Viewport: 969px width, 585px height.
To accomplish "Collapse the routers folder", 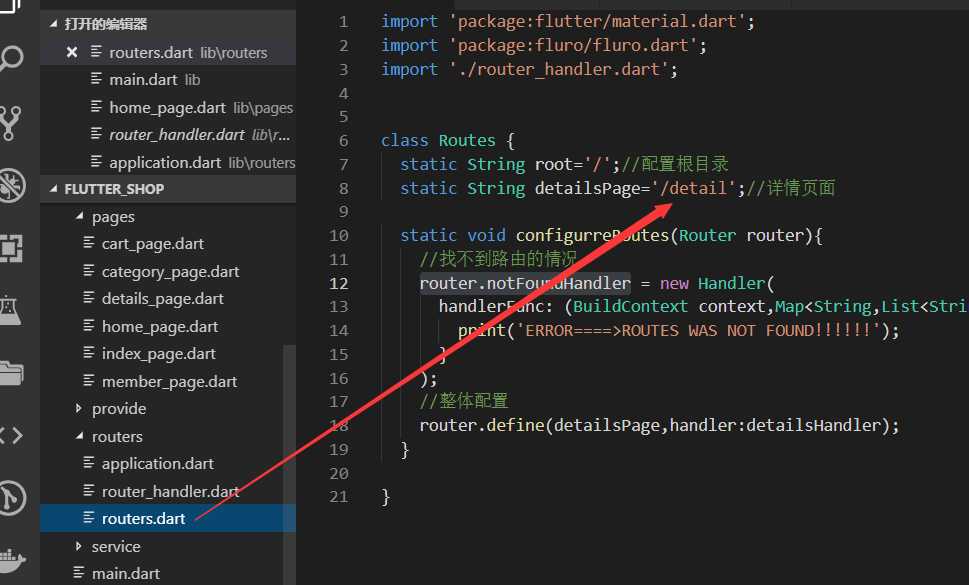I will click(79, 436).
